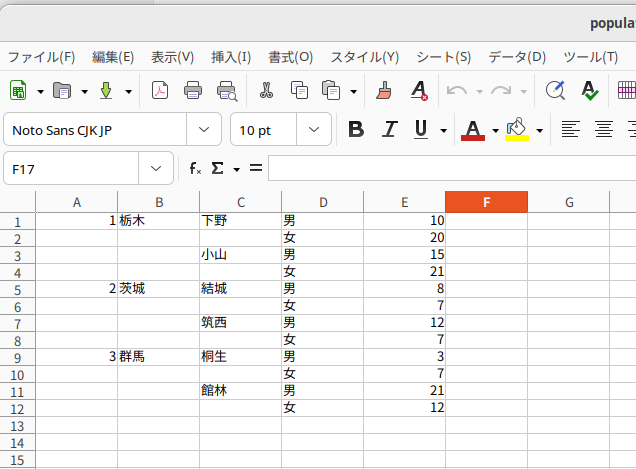Screen dimensions: 636x469
Task: Toggle Italic formatting button
Action: pos(389,129)
